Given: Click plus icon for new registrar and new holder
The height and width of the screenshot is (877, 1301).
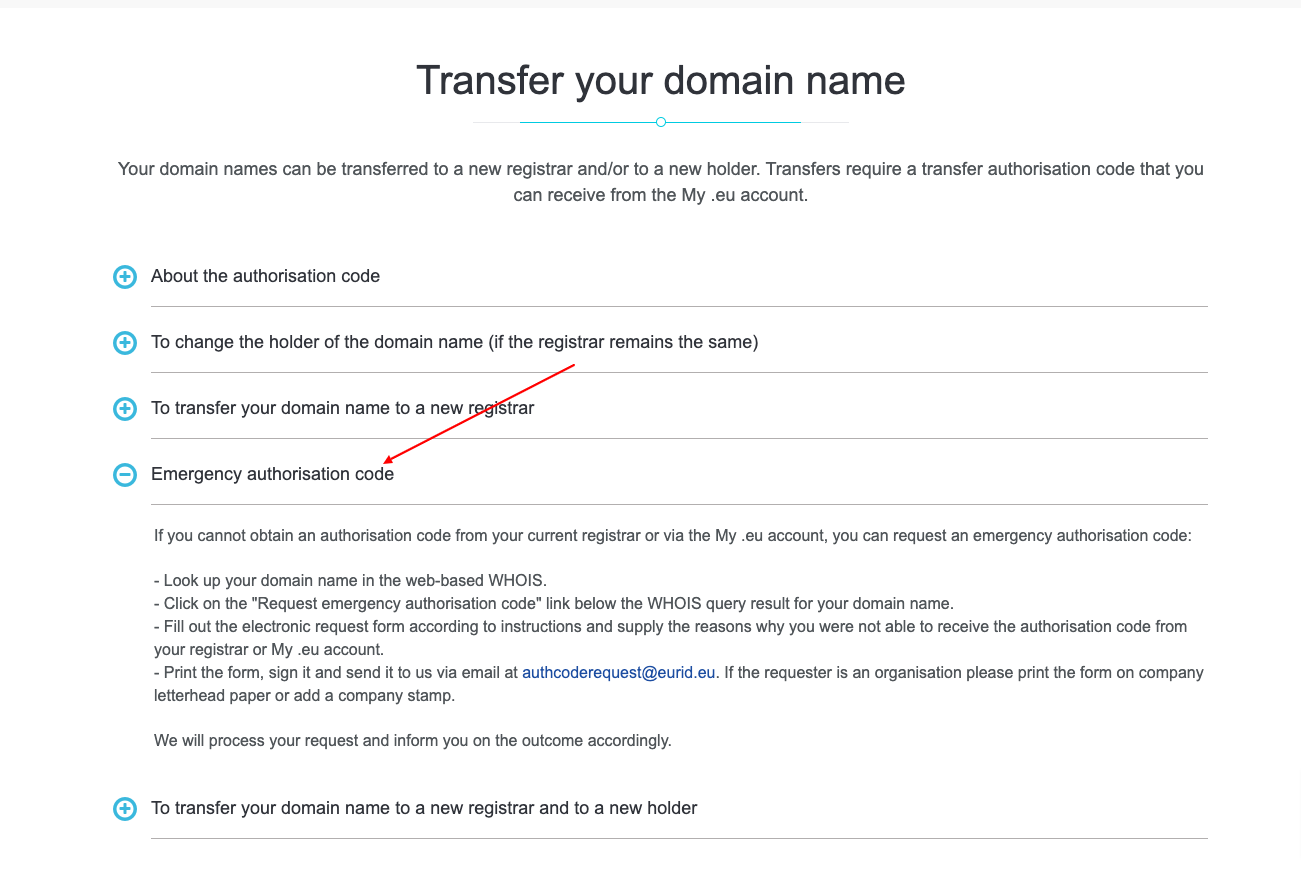Looking at the screenshot, I should tap(124, 809).
